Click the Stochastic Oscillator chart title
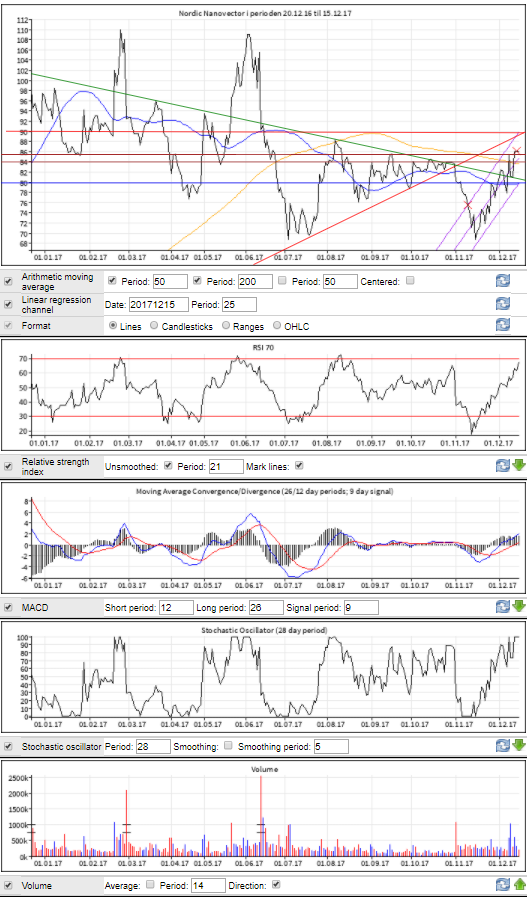The height and width of the screenshot is (897, 529). 264,630
